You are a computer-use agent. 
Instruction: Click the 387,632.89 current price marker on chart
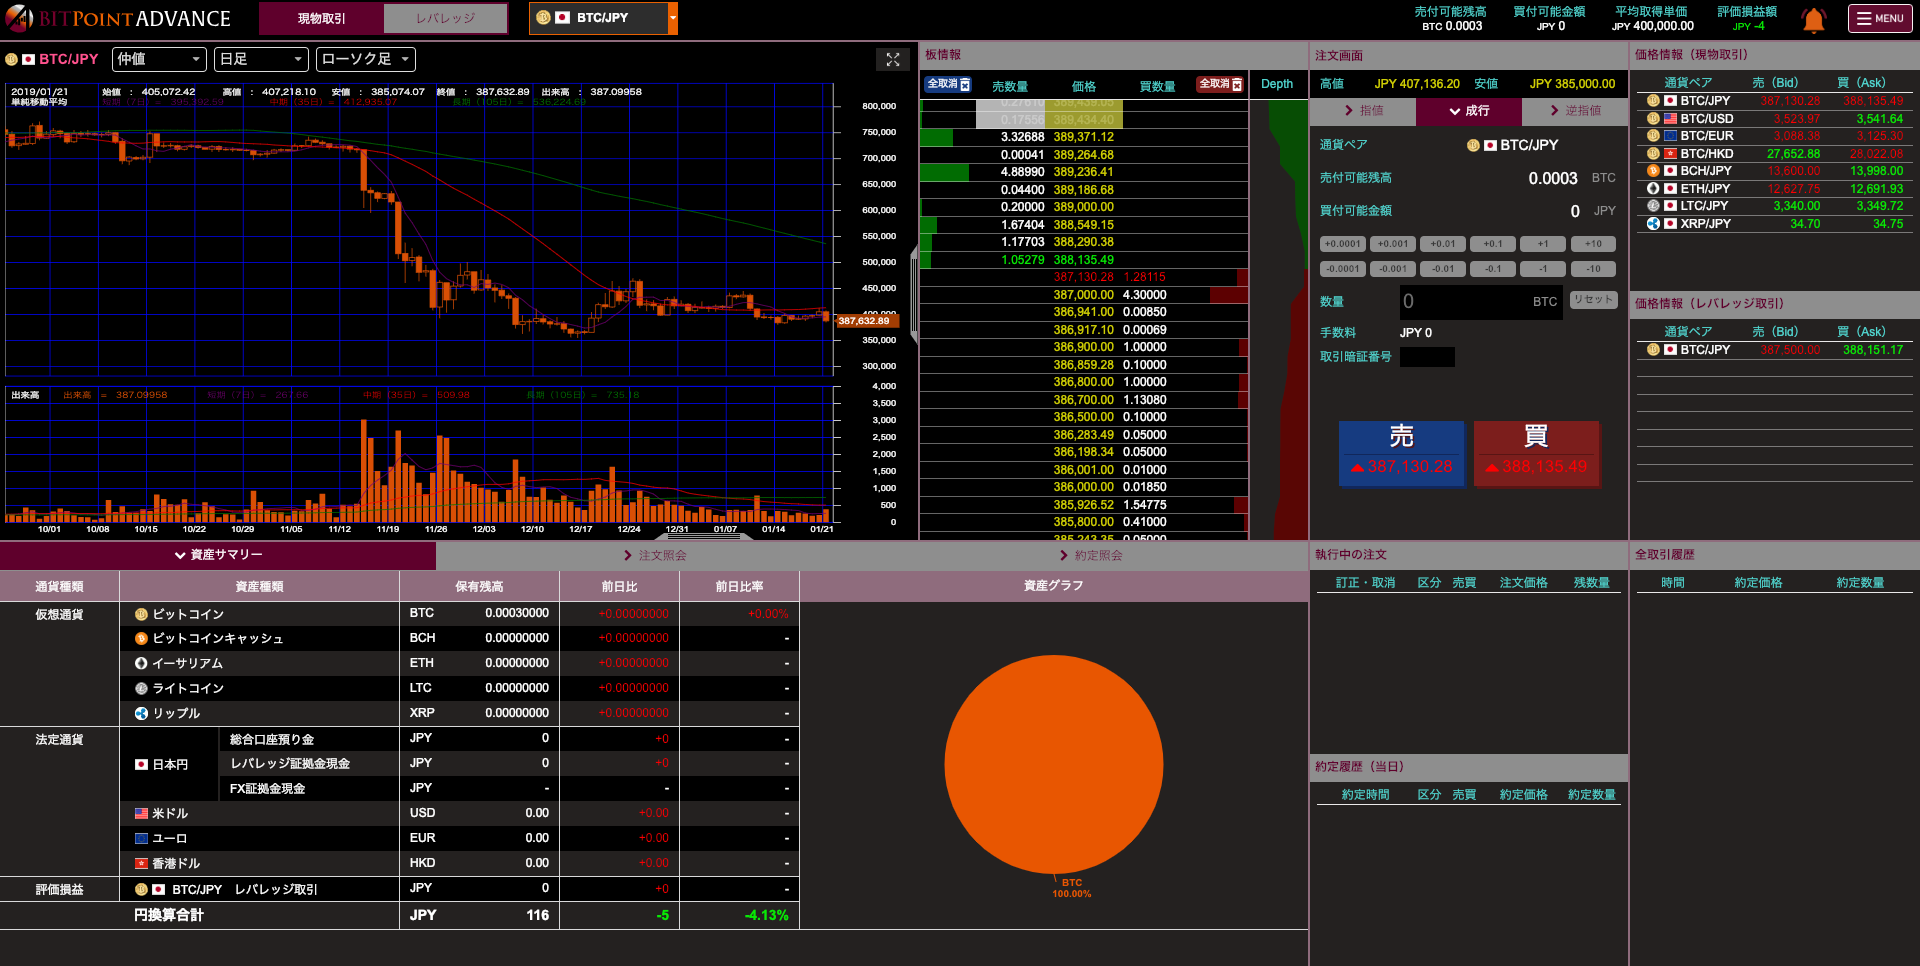tap(867, 321)
